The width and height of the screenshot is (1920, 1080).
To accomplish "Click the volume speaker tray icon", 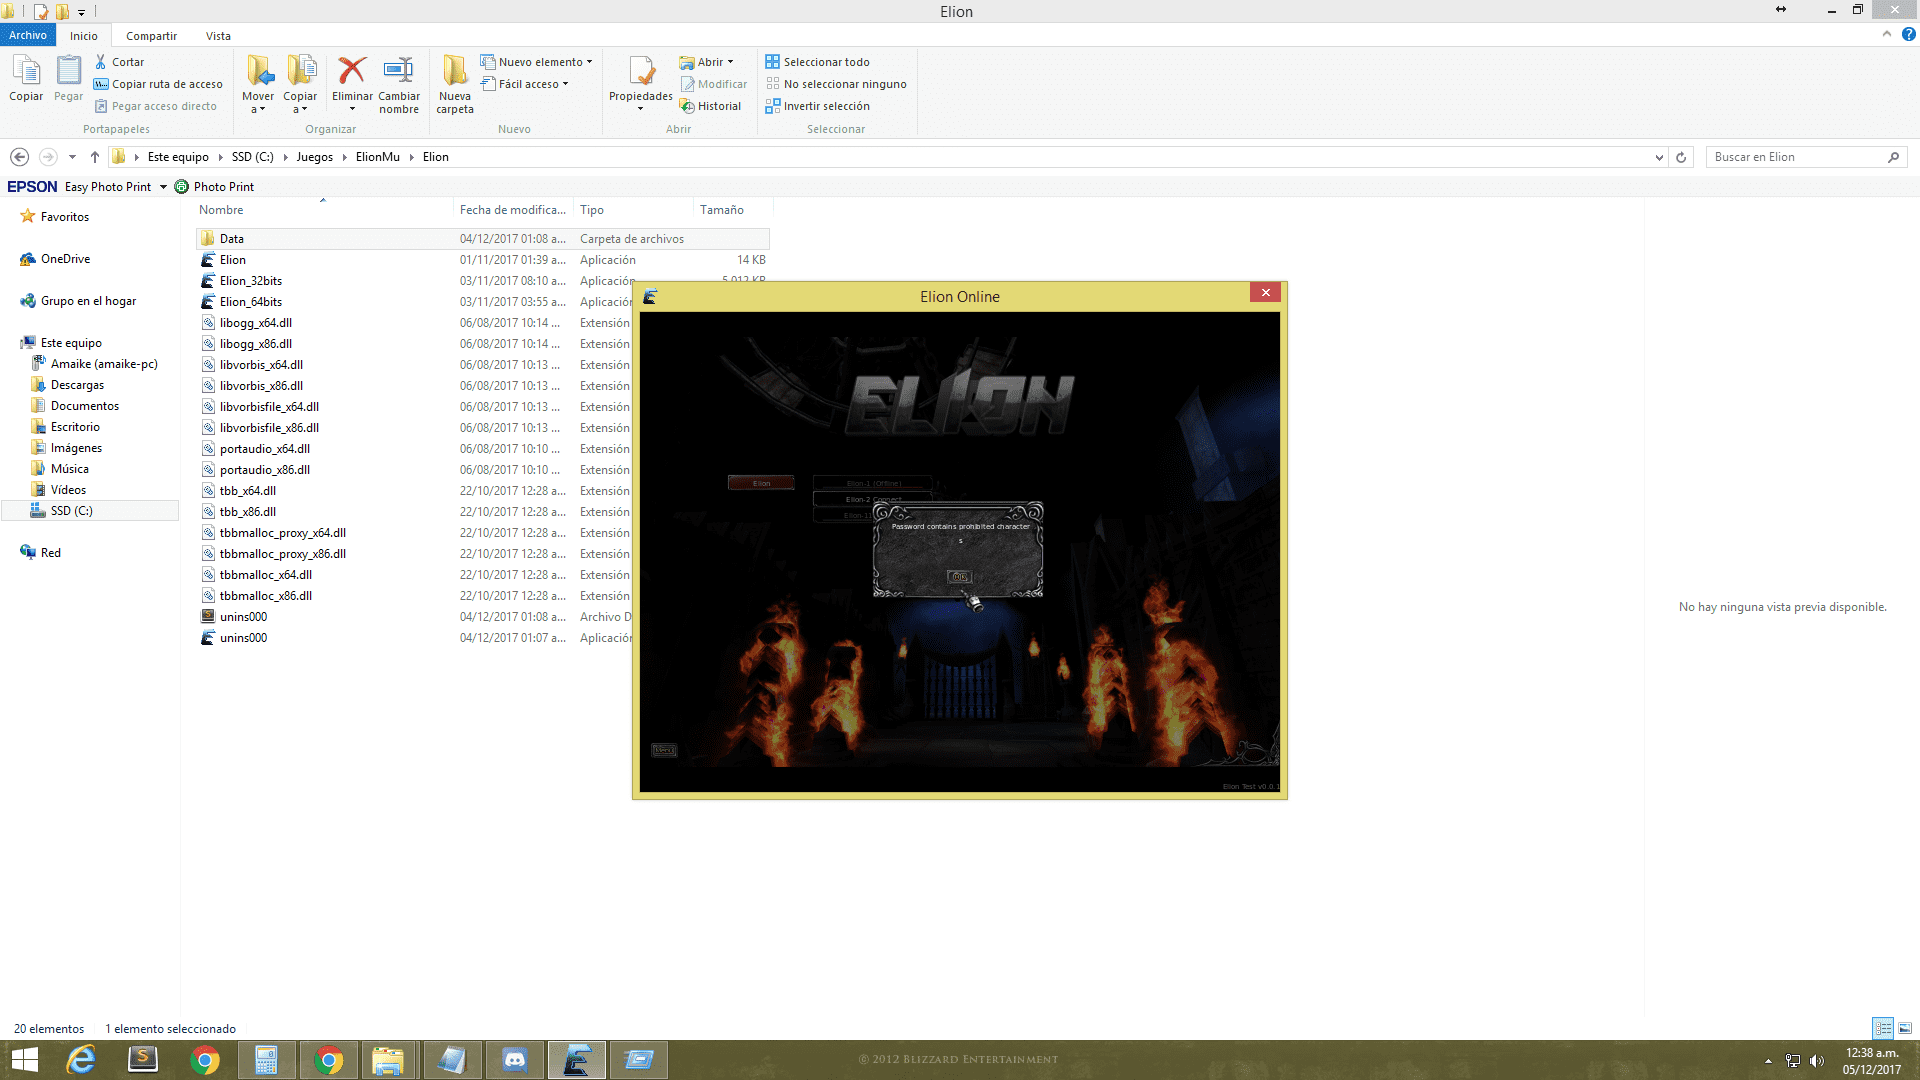I will tap(1817, 1061).
